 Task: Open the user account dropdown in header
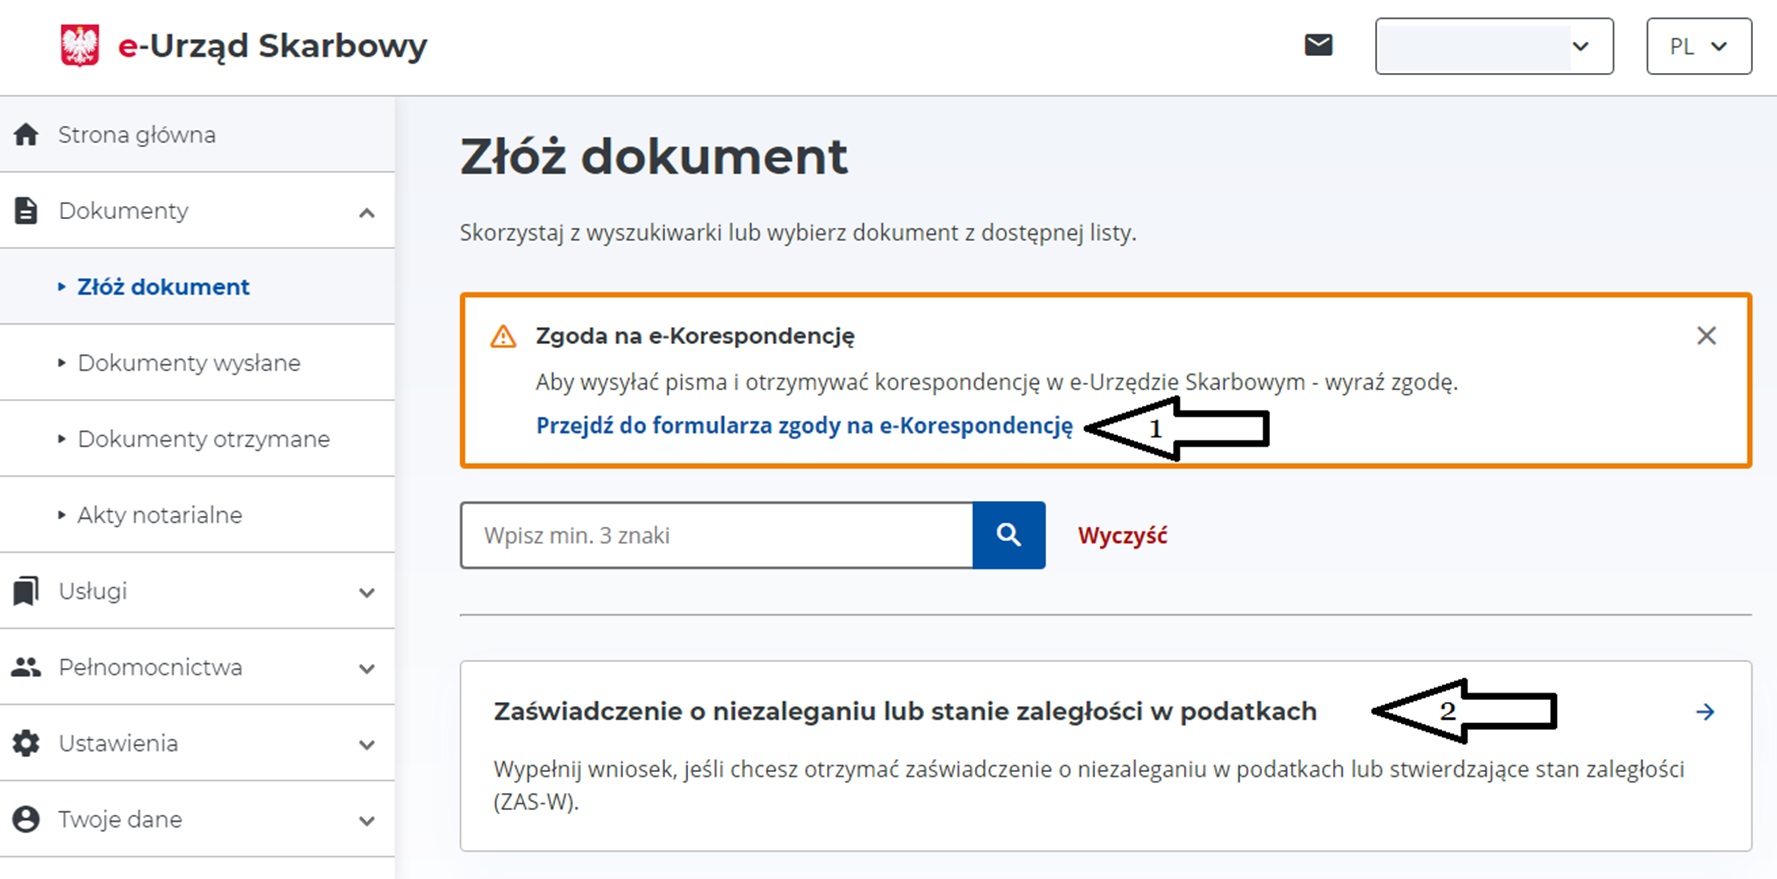pyautogui.click(x=1493, y=46)
